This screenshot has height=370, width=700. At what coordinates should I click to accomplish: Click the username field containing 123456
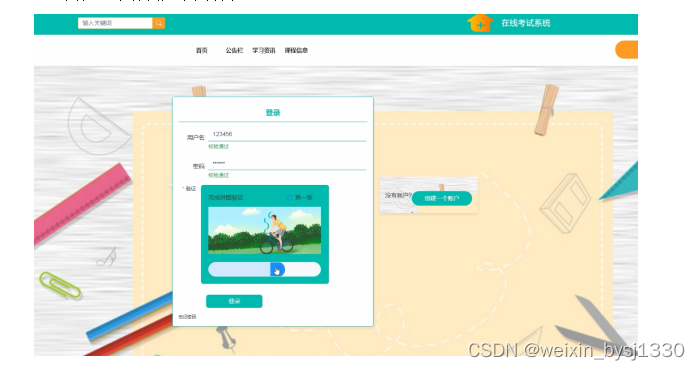pyautogui.click(x=287, y=134)
